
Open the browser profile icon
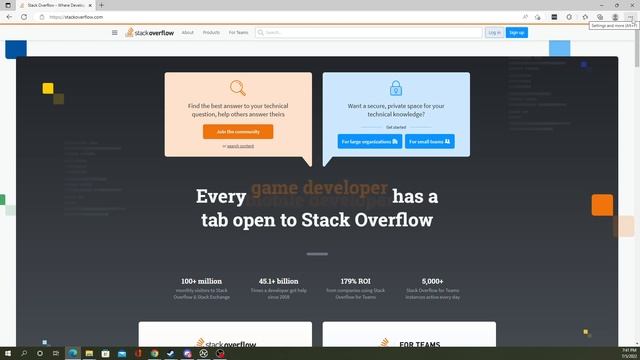pos(615,17)
